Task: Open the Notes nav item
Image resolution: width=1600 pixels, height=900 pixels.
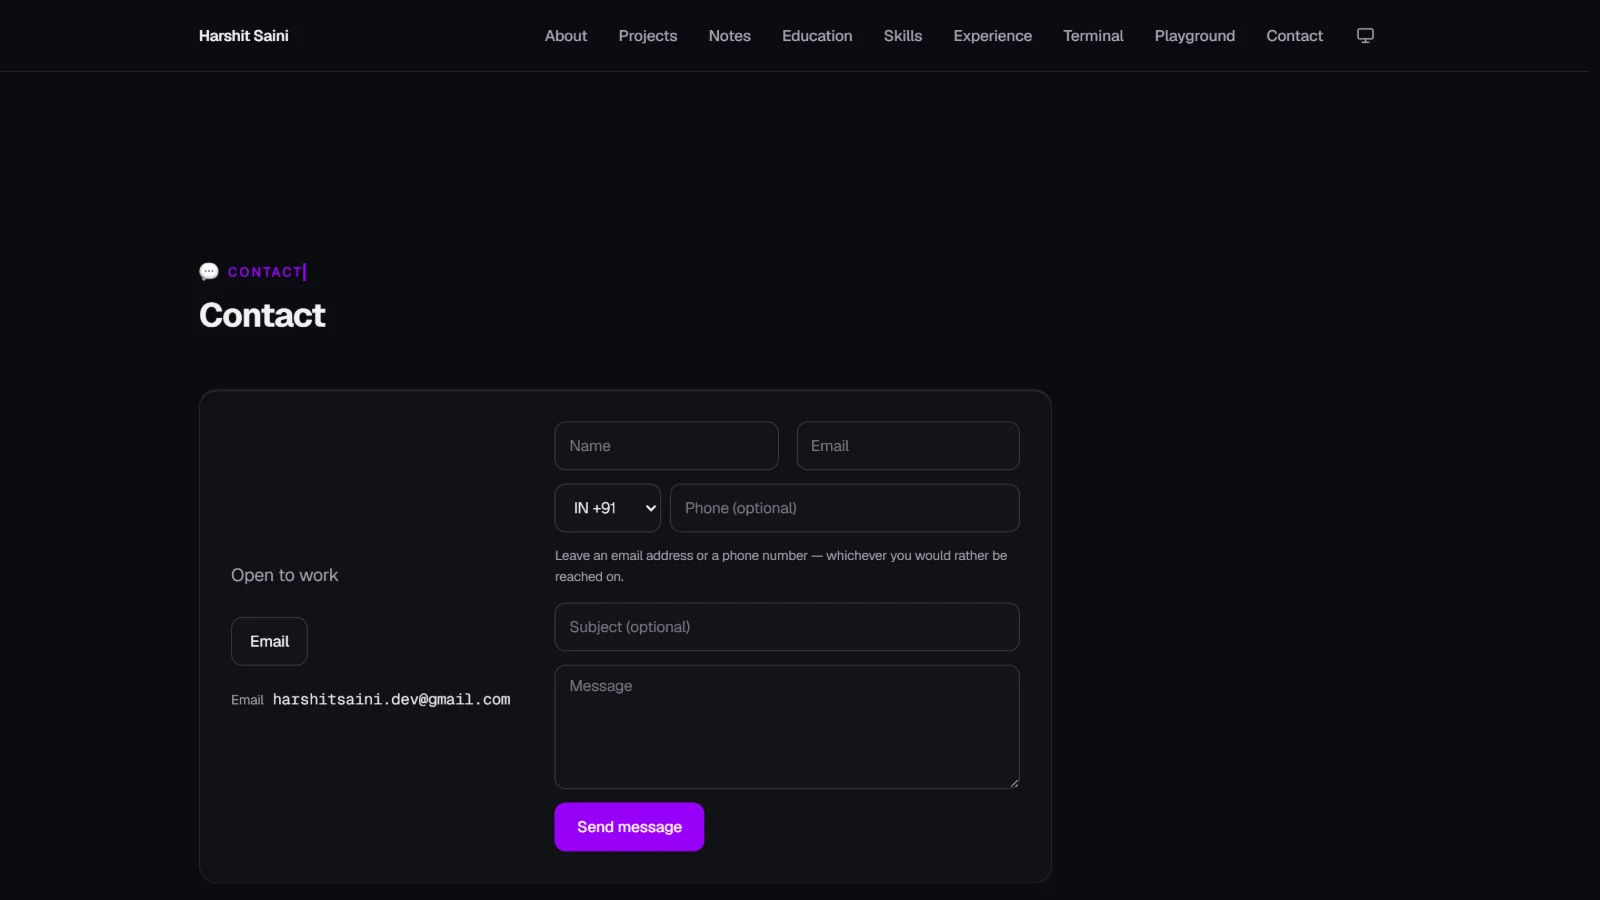Action: click(730, 36)
